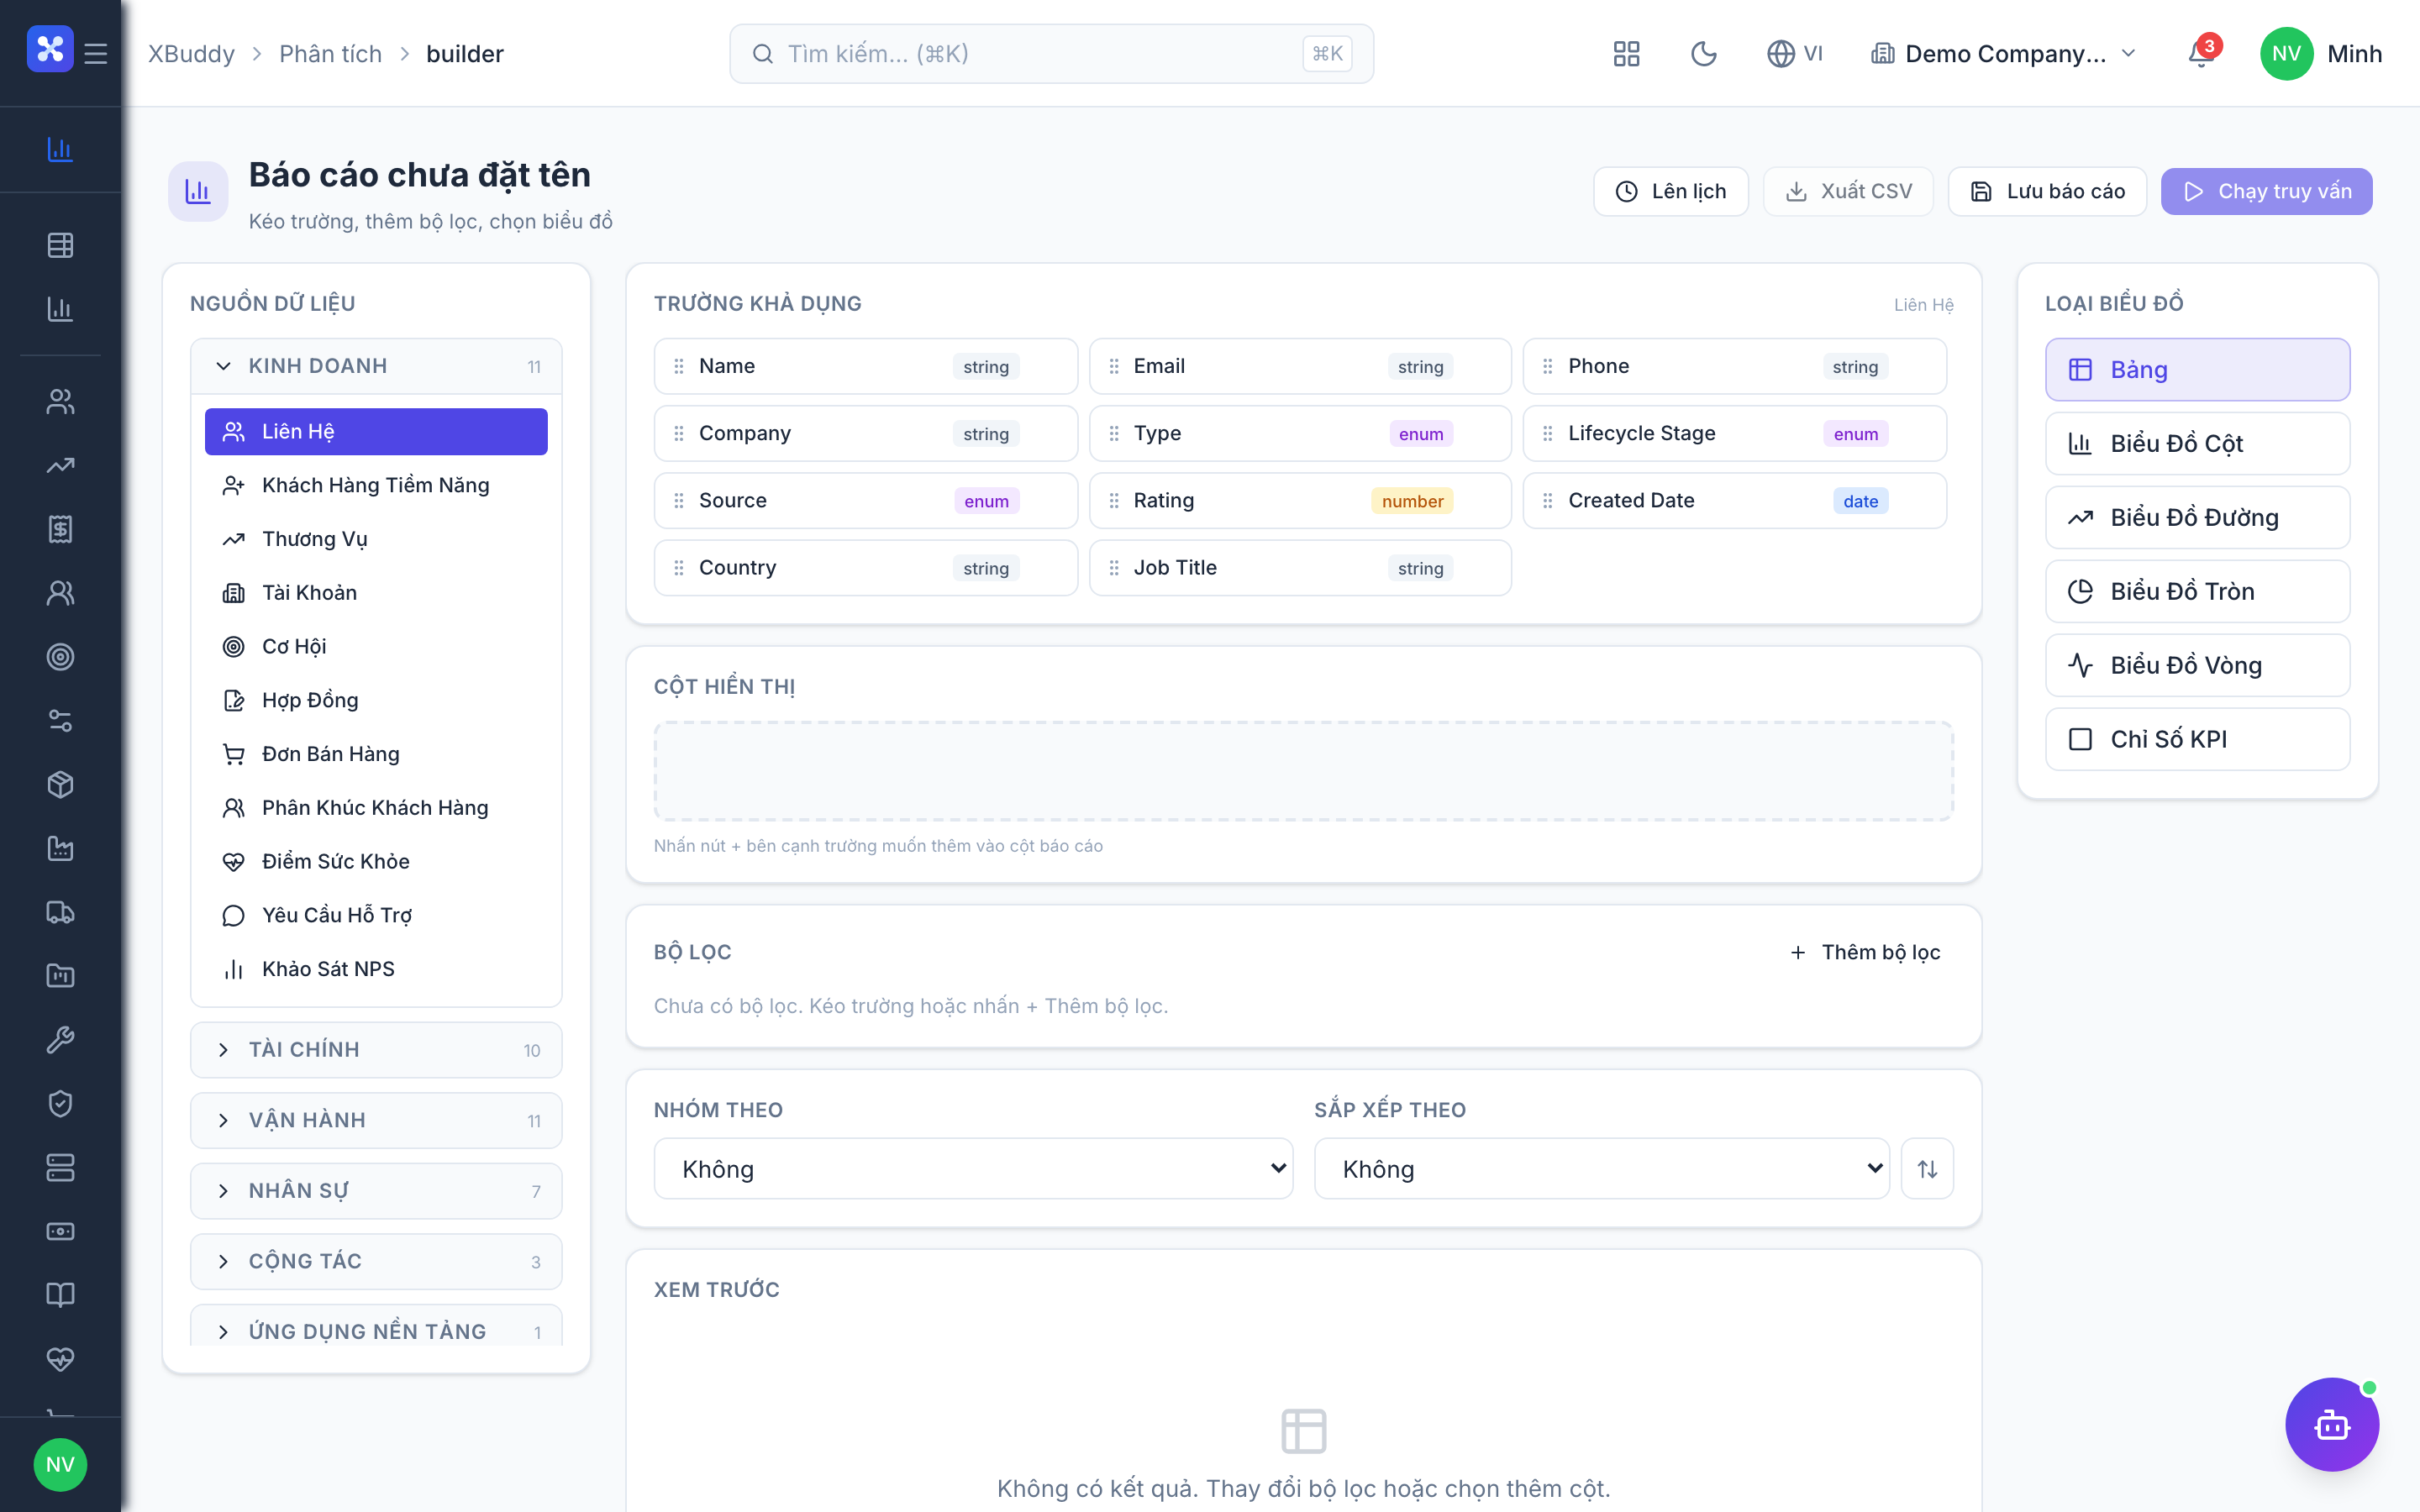Click Thêm bộ lọc button
Image resolution: width=2420 pixels, height=1512 pixels.
click(x=1865, y=953)
